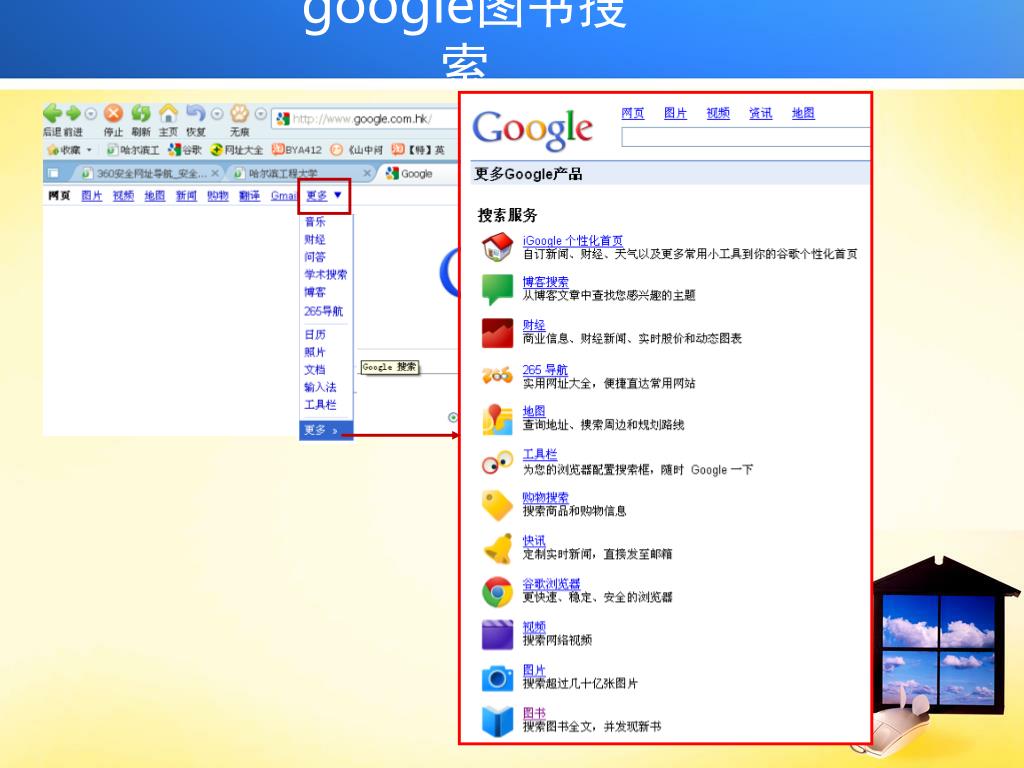Expand the 更多 dropdown in nav bar
Image resolution: width=1024 pixels, height=768 pixels.
[324, 196]
